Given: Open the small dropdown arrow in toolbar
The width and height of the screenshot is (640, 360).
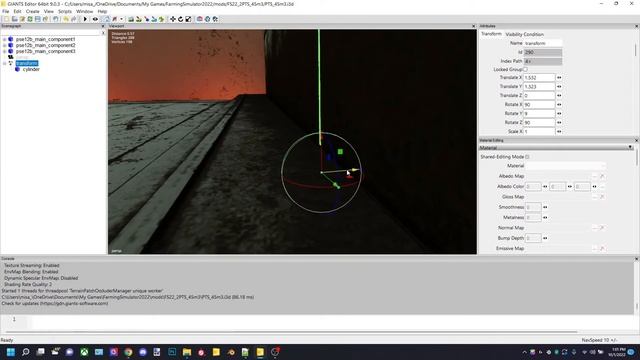Looking at the screenshot, I should tap(121, 19).
